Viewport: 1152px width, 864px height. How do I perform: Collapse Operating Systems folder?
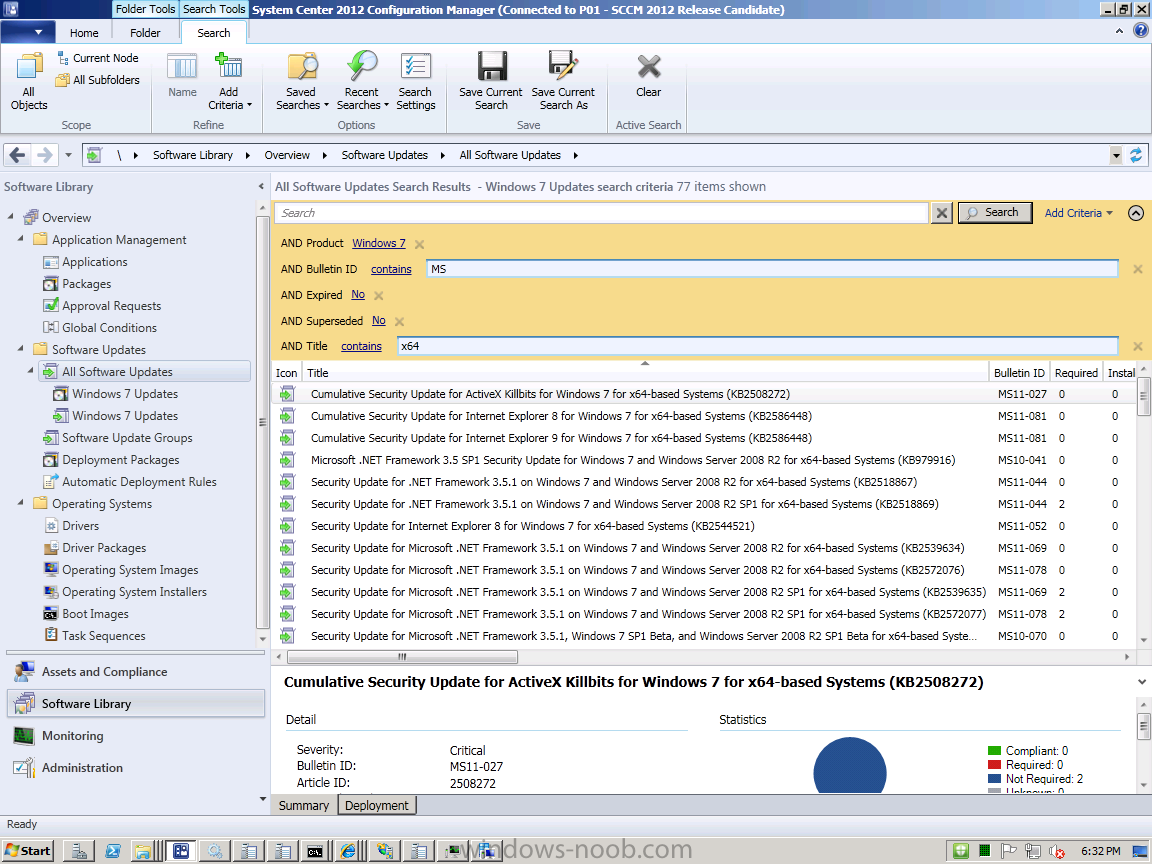pyautogui.click(x=21, y=503)
